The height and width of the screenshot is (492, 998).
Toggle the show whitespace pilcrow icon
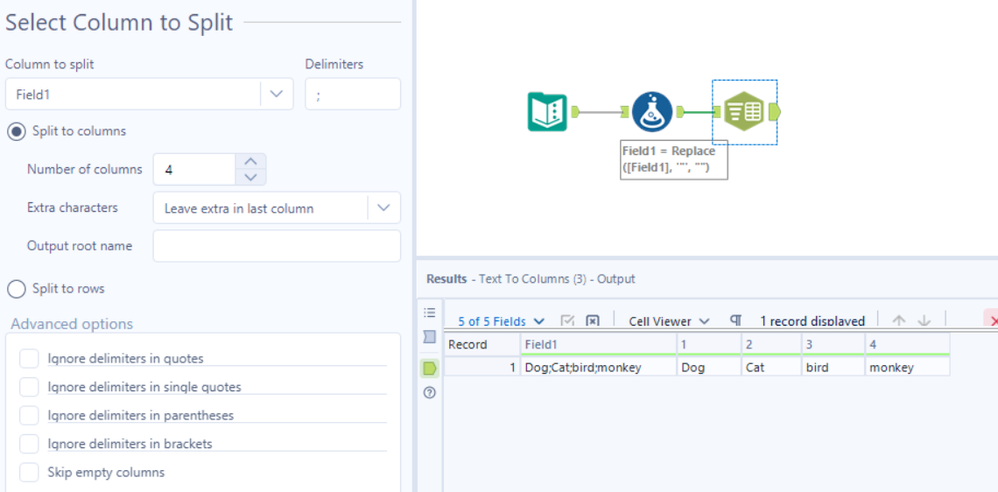click(x=736, y=321)
